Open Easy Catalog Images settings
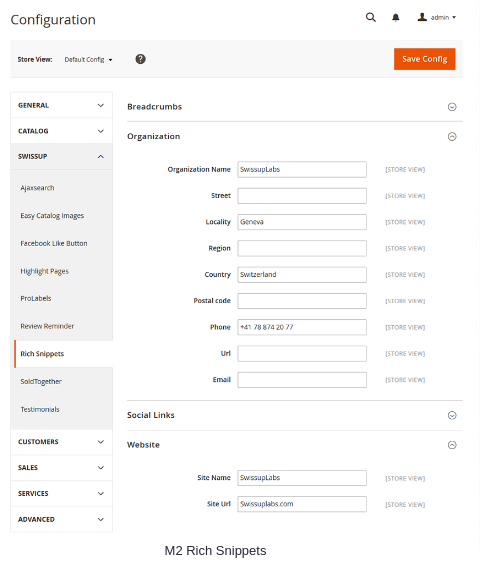Viewport: 480px width, 563px height. [52, 215]
